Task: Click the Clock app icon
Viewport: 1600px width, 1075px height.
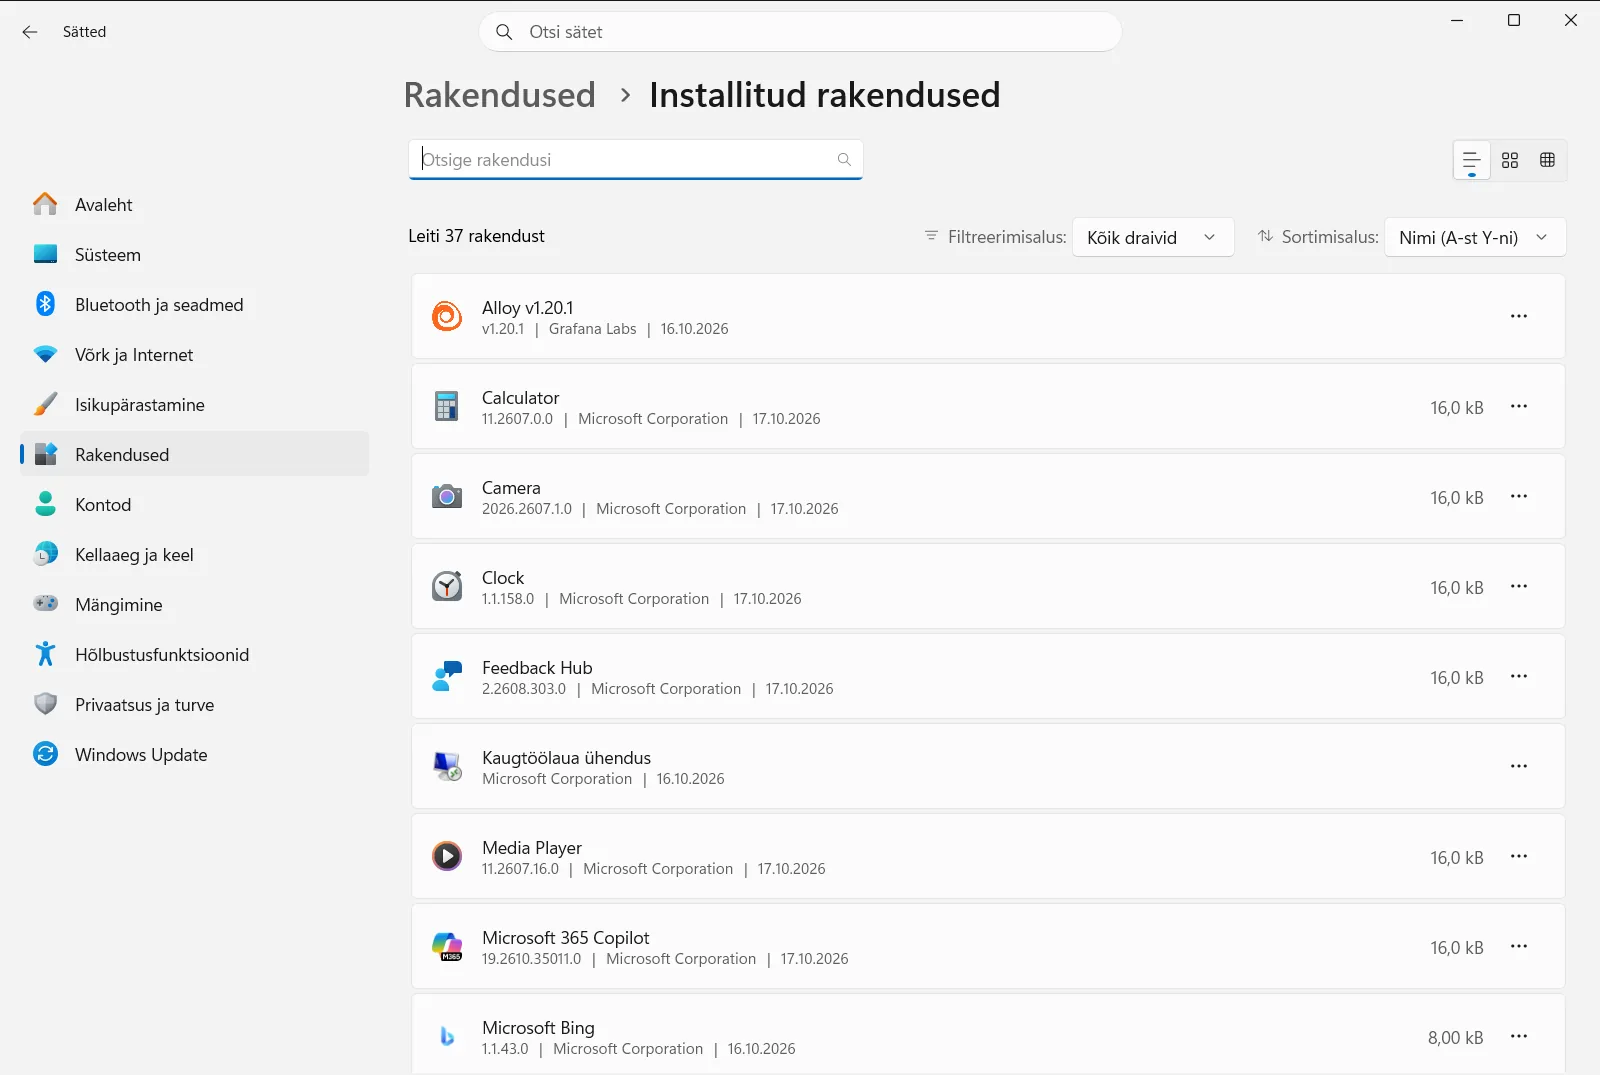Action: (447, 586)
